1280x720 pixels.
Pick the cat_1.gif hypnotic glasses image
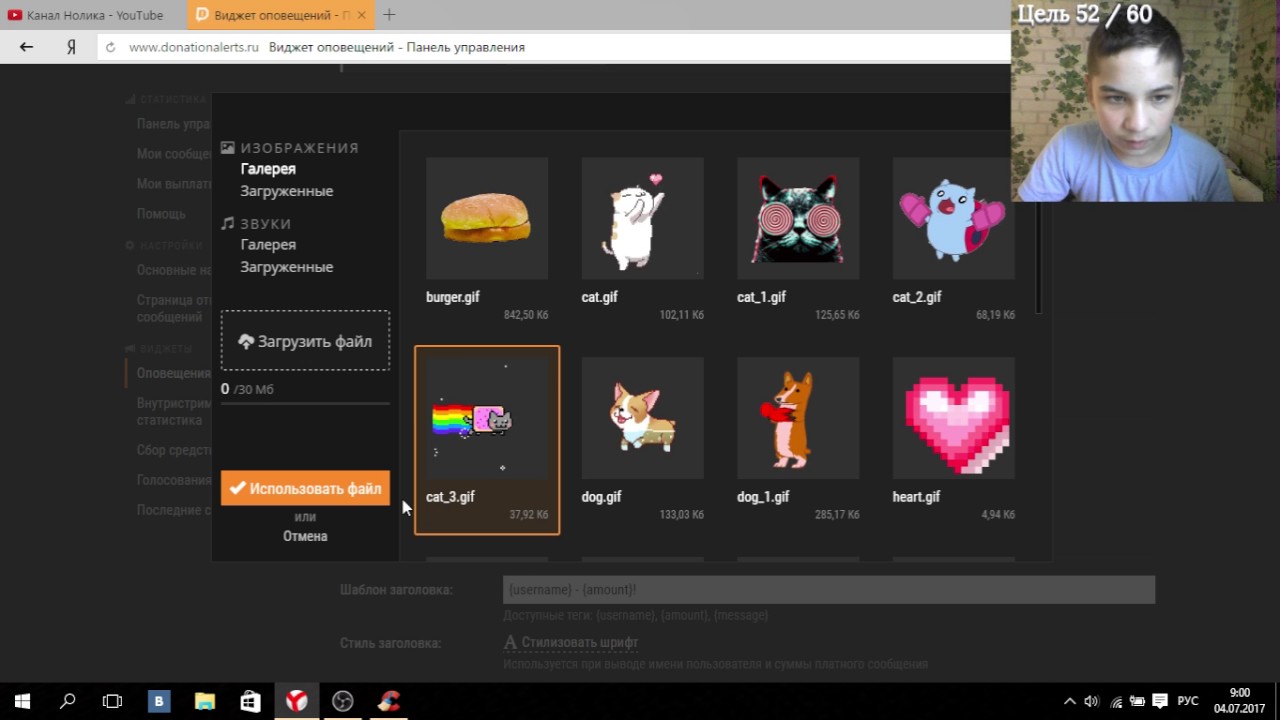click(797, 218)
